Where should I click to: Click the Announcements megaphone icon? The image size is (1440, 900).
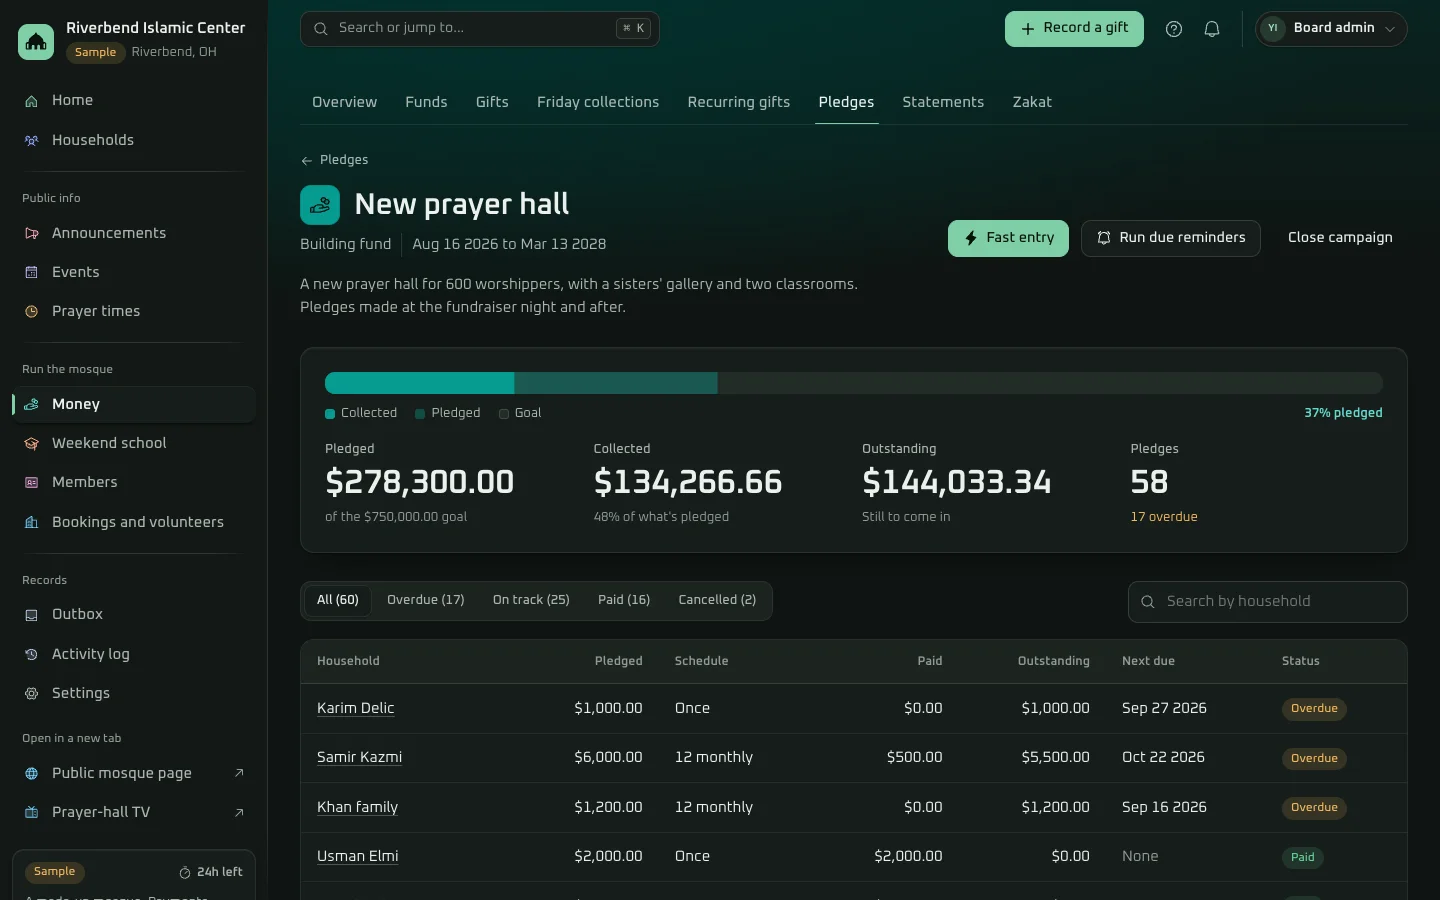[x=32, y=234]
